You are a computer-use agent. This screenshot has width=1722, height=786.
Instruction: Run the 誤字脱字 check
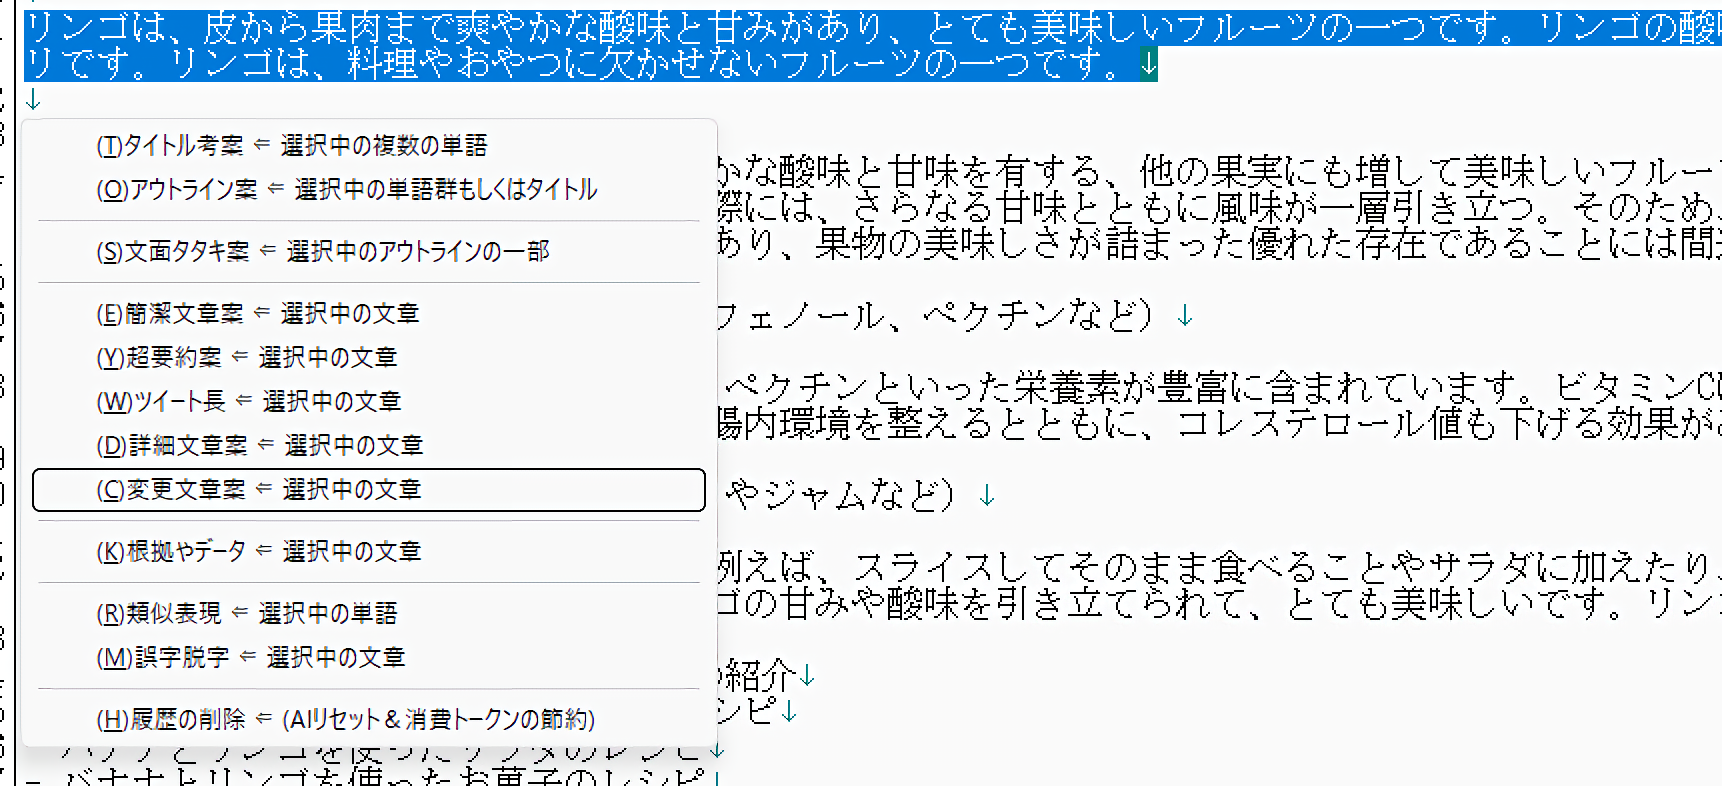point(250,658)
